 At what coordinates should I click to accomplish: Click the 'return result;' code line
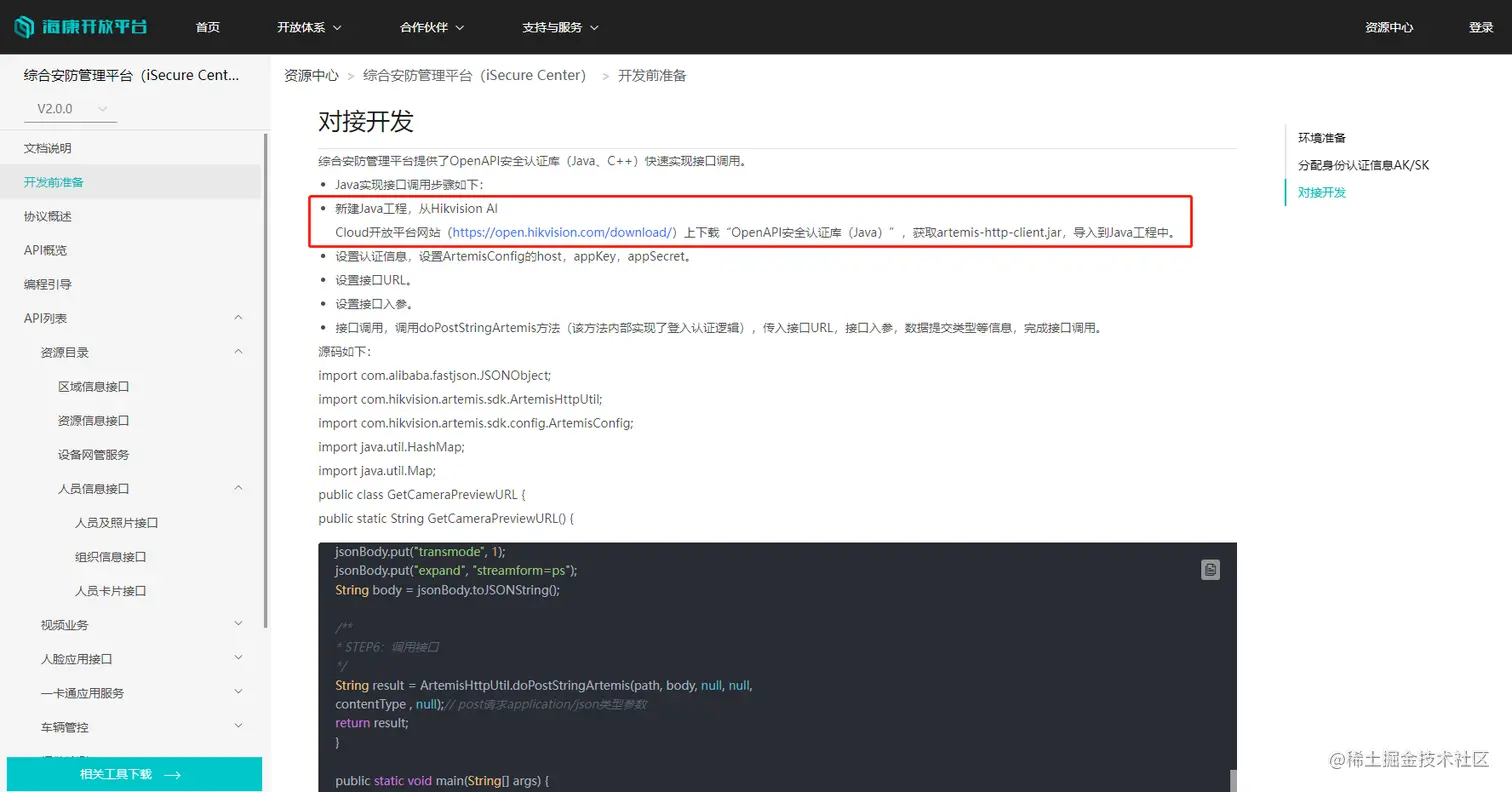click(x=372, y=723)
